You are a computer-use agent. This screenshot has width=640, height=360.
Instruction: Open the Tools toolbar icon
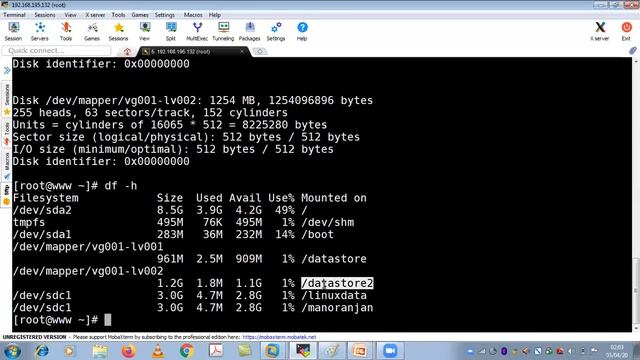tap(66, 31)
